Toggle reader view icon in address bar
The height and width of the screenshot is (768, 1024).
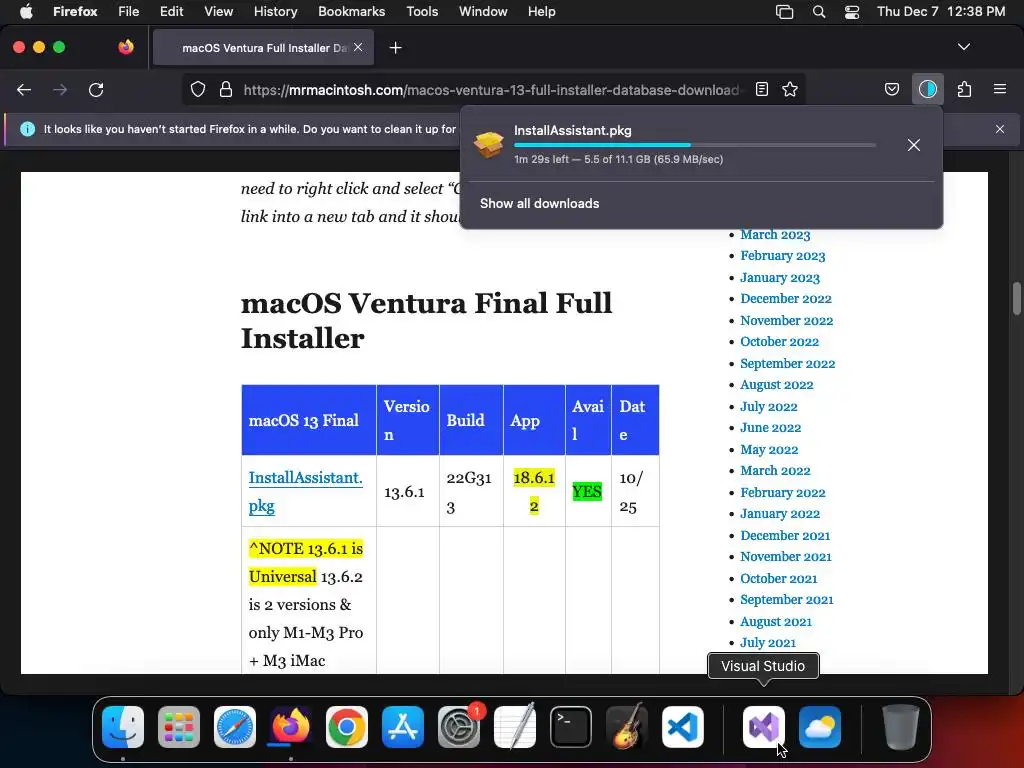pyautogui.click(x=761, y=89)
